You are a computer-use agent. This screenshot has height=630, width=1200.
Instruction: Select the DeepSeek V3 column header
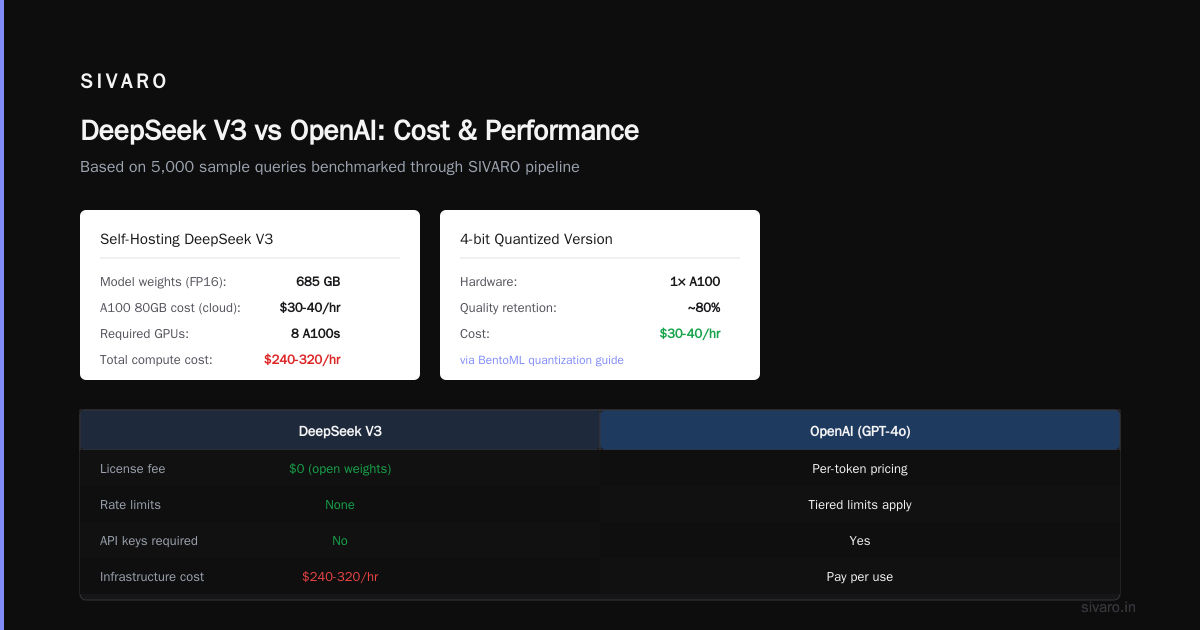coord(340,431)
